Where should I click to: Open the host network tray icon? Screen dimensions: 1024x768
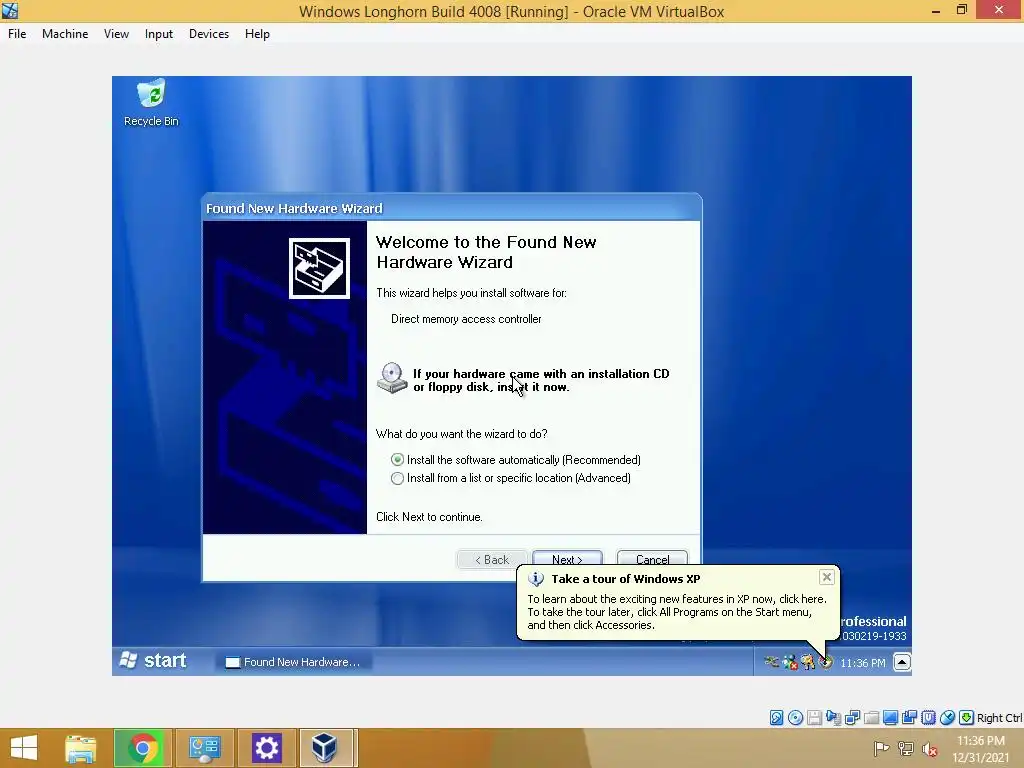point(906,749)
